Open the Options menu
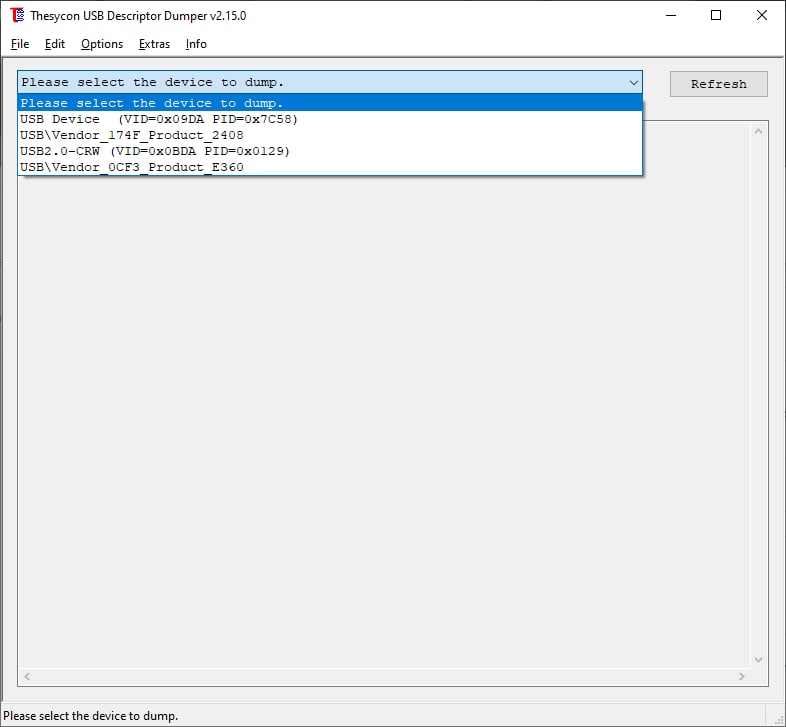The height and width of the screenshot is (727, 786). coord(102,44)
